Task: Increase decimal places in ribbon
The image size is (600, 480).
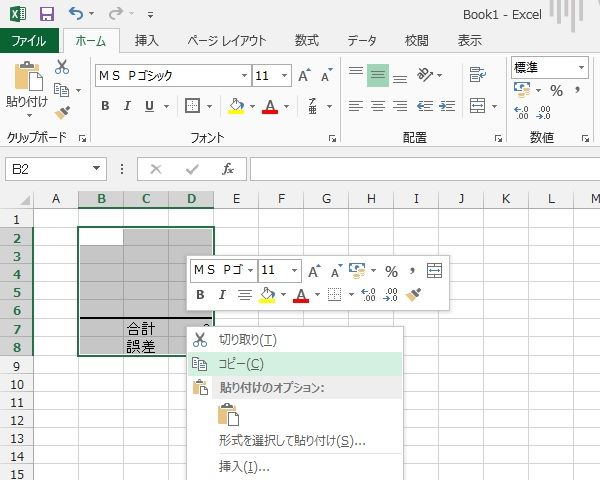Action: [522, 113]
